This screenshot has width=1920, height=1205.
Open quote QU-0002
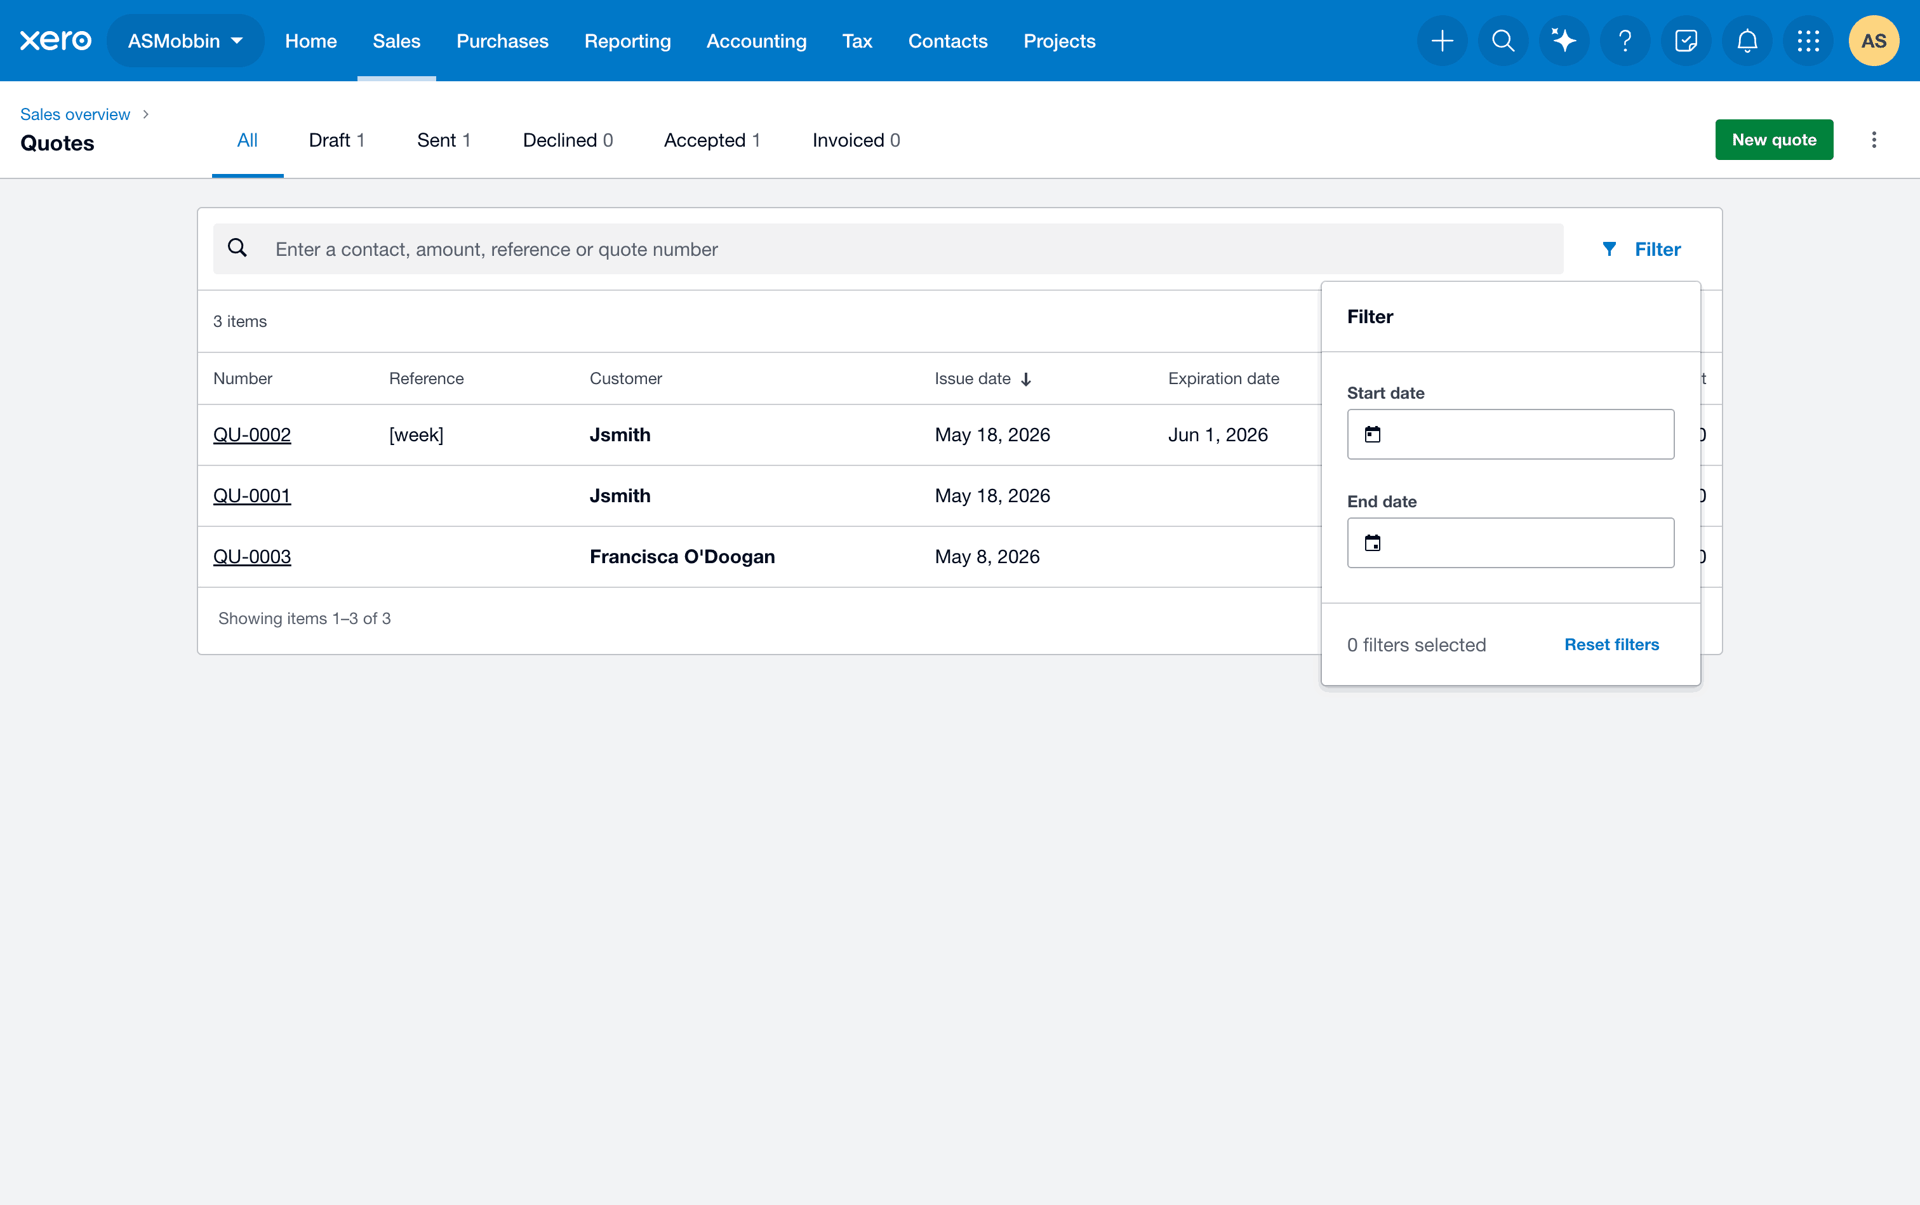(x=252, y=435)
